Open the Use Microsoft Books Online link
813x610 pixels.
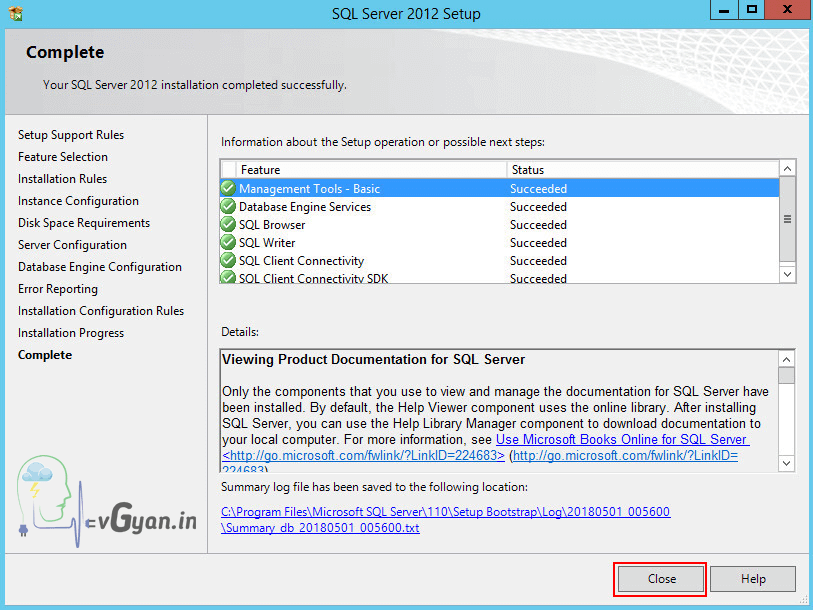tap(622, 439)
